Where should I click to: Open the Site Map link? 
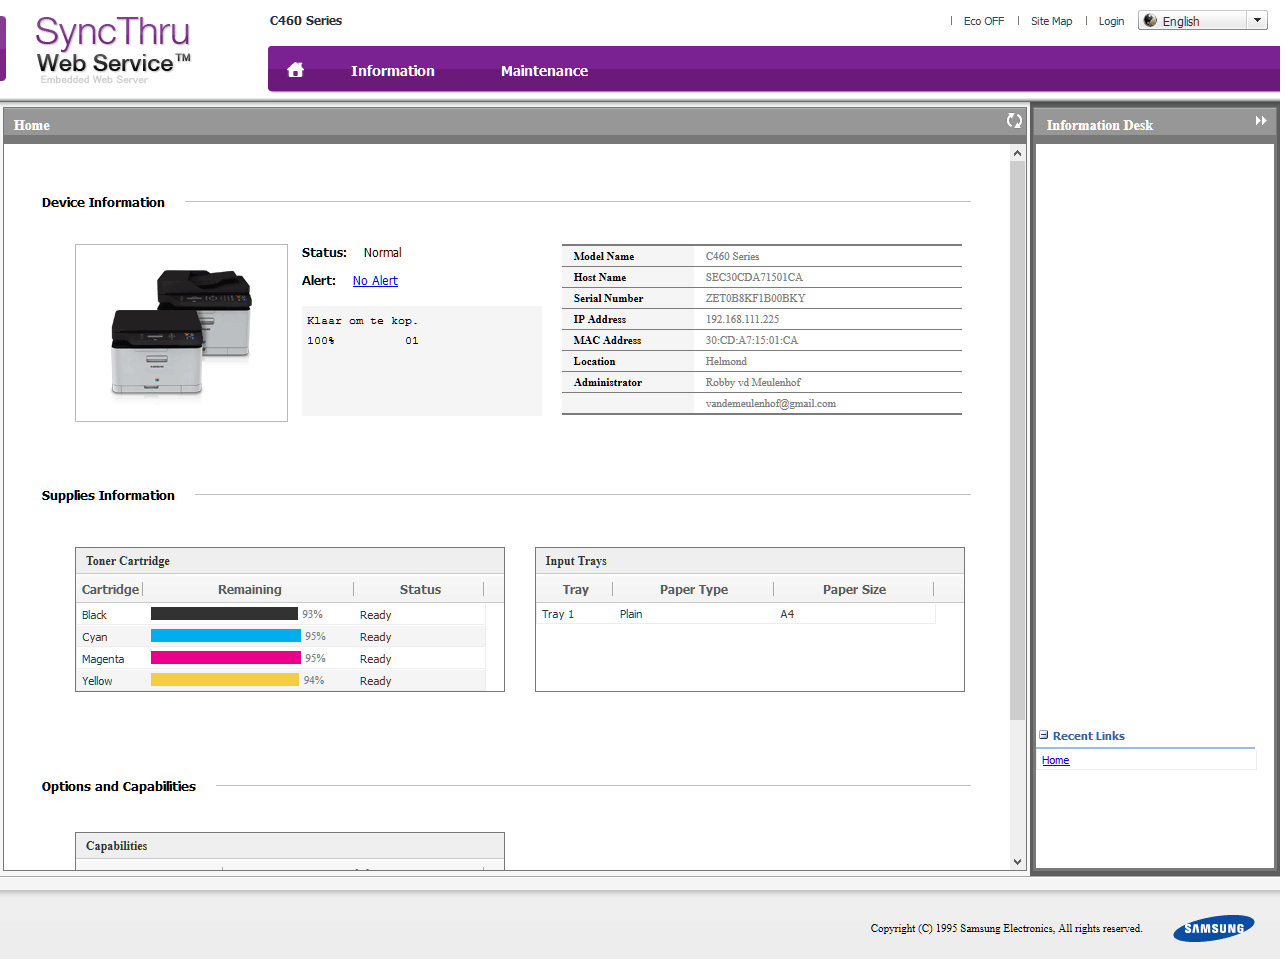click(x=1051, y=21)
